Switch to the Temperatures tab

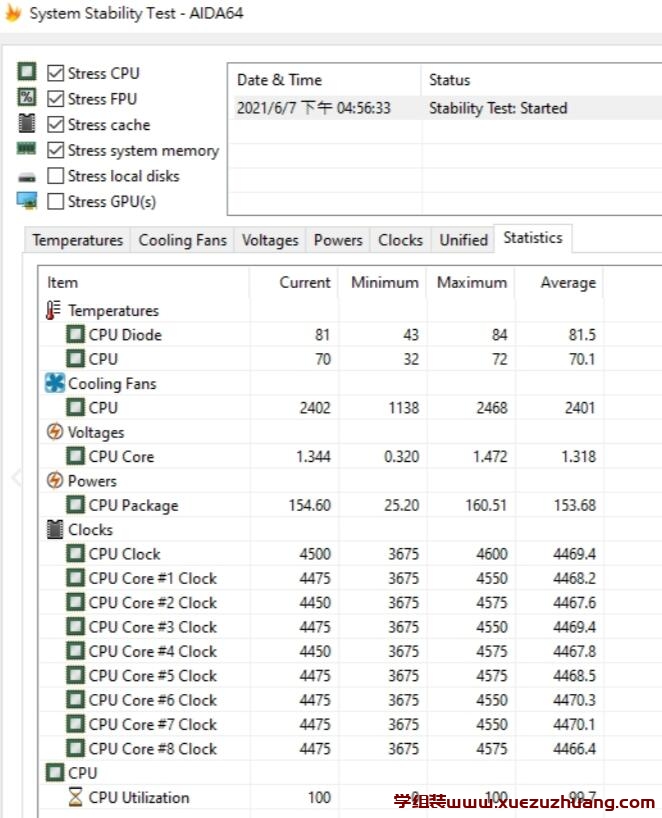click(77, 240)
